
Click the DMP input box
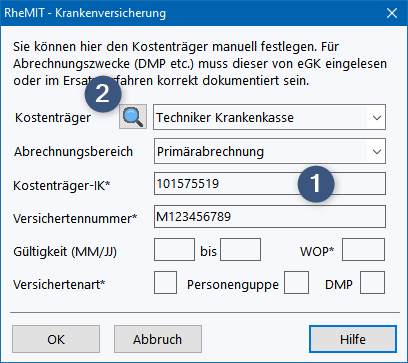(x=372, y=282)
